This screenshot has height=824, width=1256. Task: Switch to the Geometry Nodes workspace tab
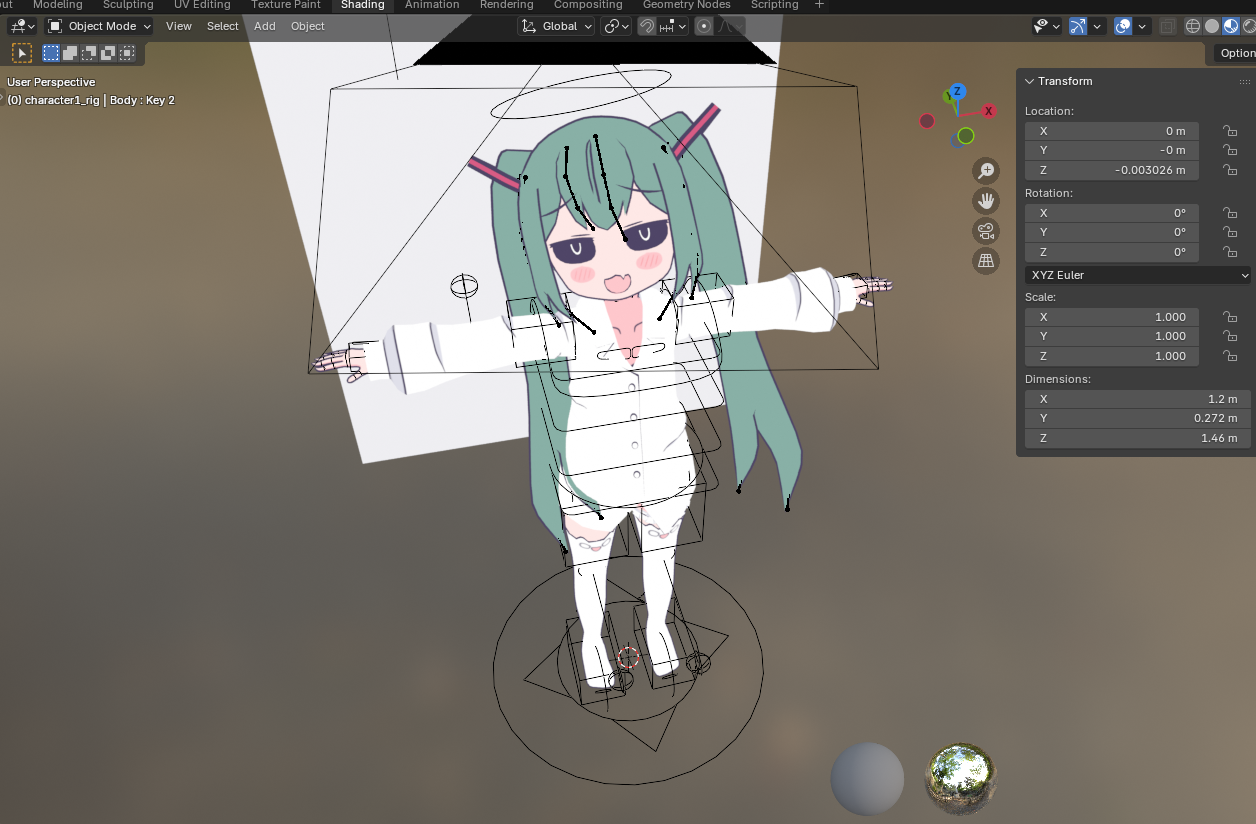pos(686,5)
